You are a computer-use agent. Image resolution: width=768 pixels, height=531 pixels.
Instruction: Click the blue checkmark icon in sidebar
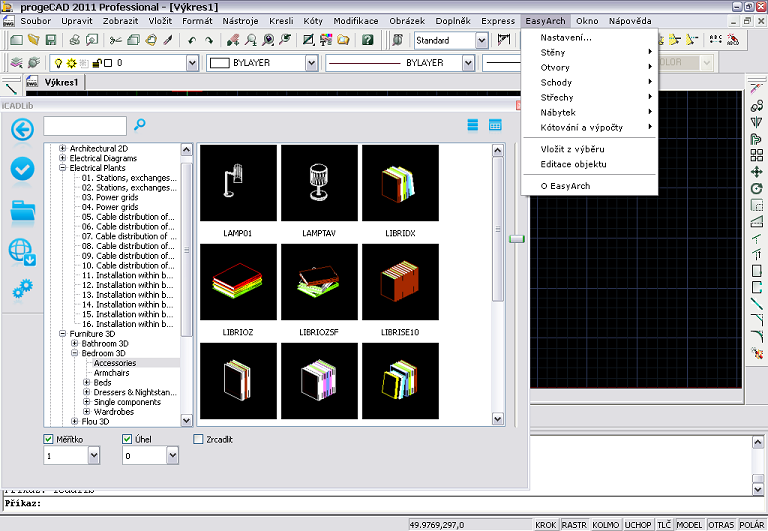[x=22, y=169]
